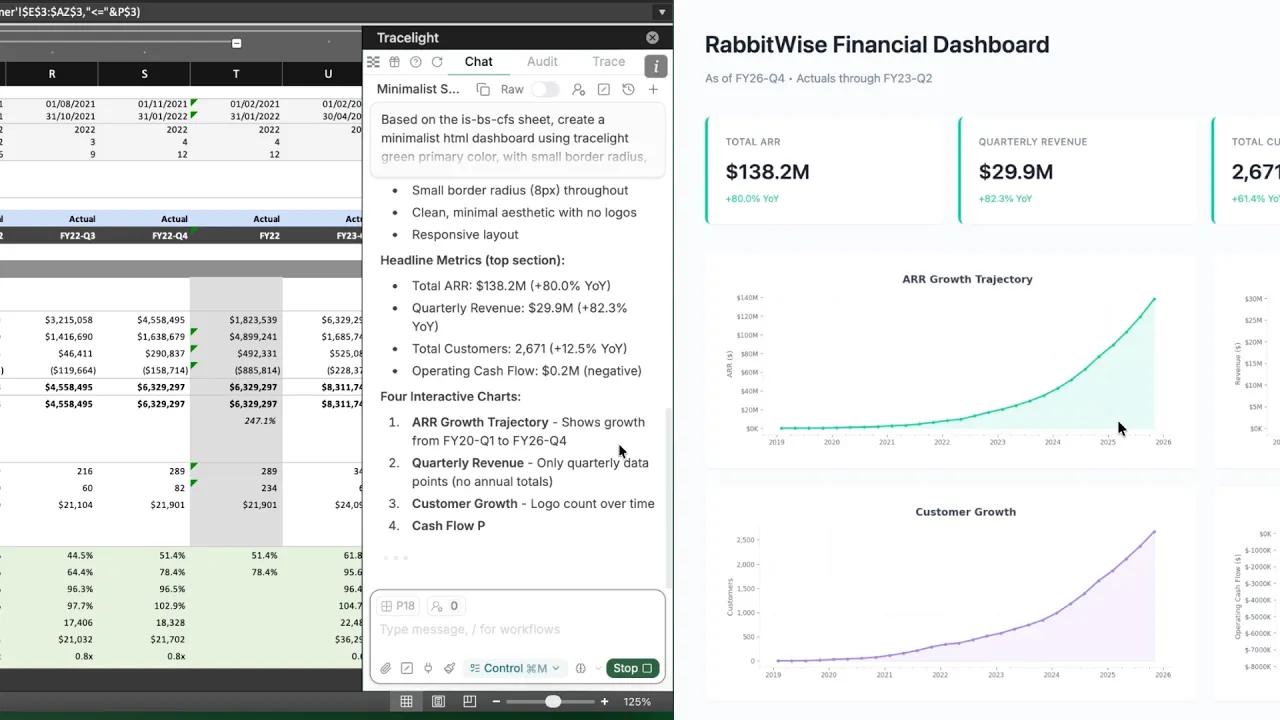Click the gray info 'i' button
This screenshot has height=720, width=1280.
[656, 66]
